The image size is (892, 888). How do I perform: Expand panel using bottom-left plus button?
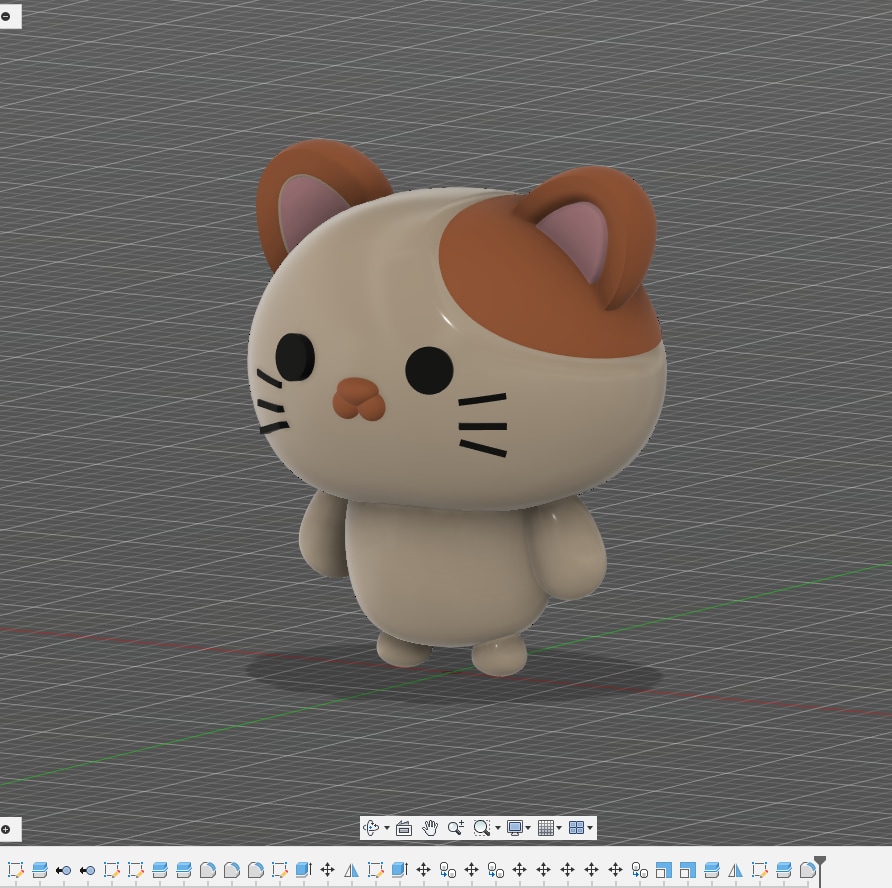[6, 829]
